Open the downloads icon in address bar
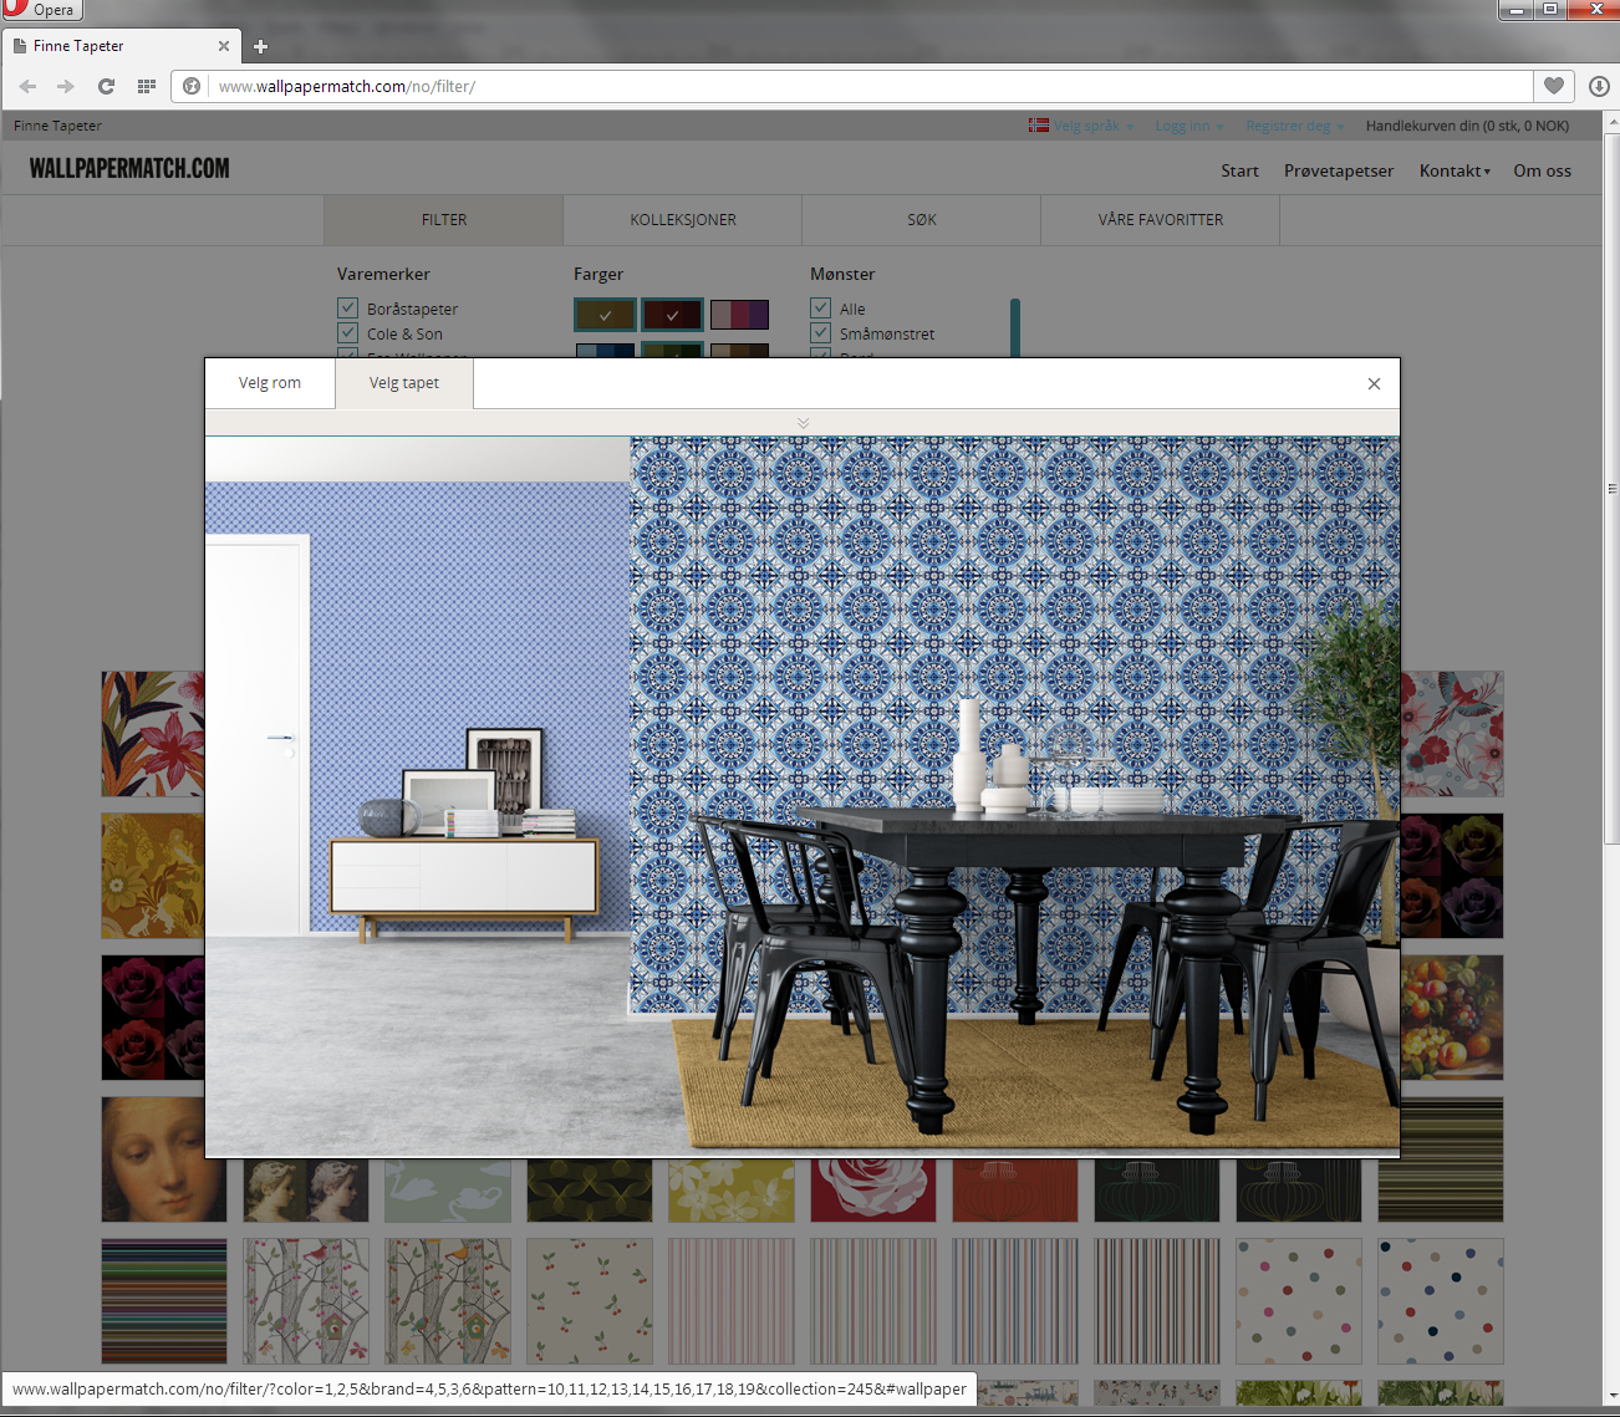Screen dimensions: 1620x1417 click(1598, 87)
